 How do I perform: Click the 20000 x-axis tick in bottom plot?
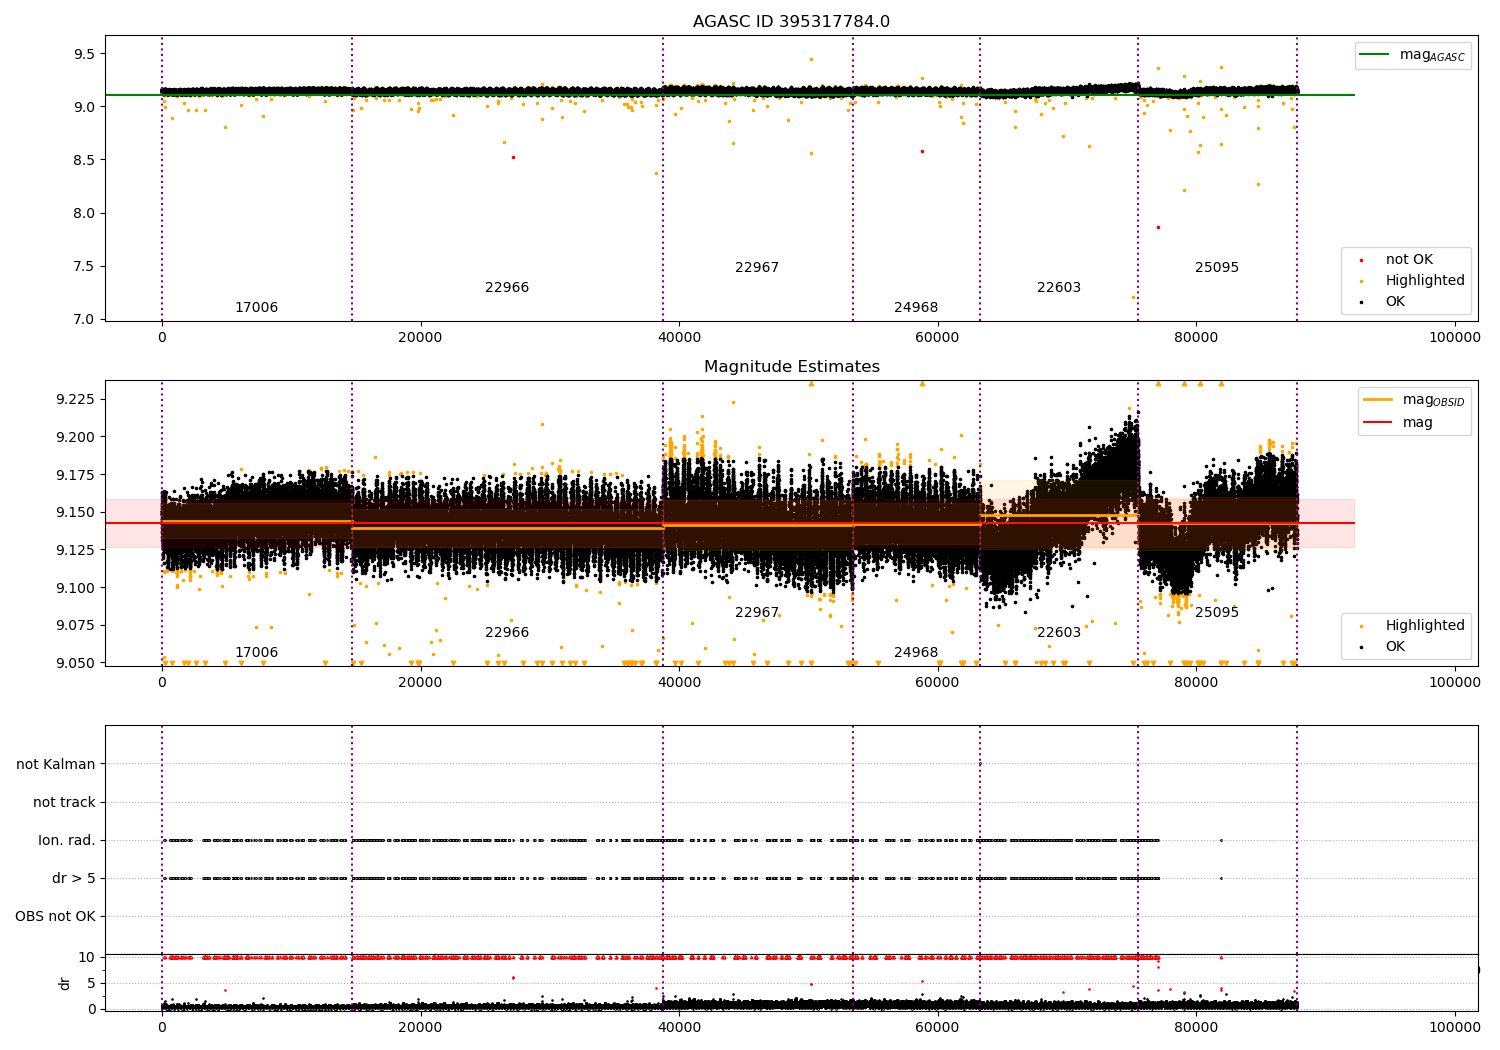421,1028
